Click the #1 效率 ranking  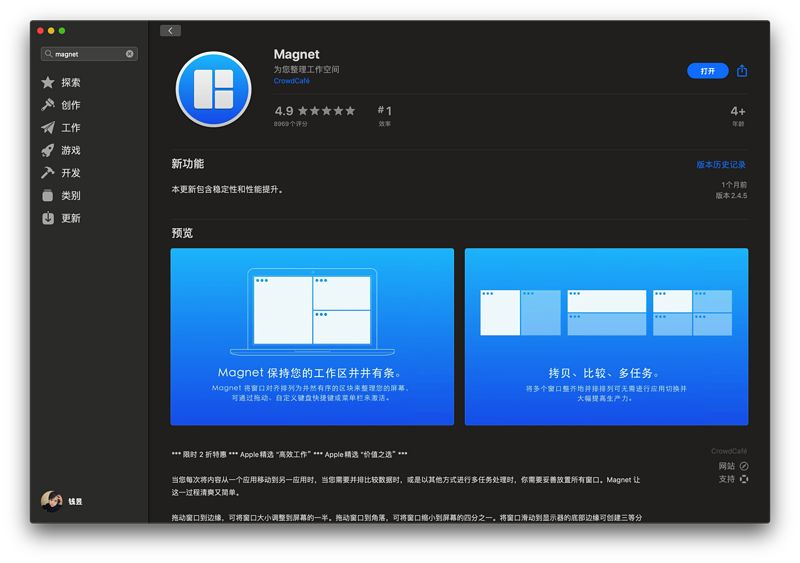pyautogui.click(x=385, y=115)
